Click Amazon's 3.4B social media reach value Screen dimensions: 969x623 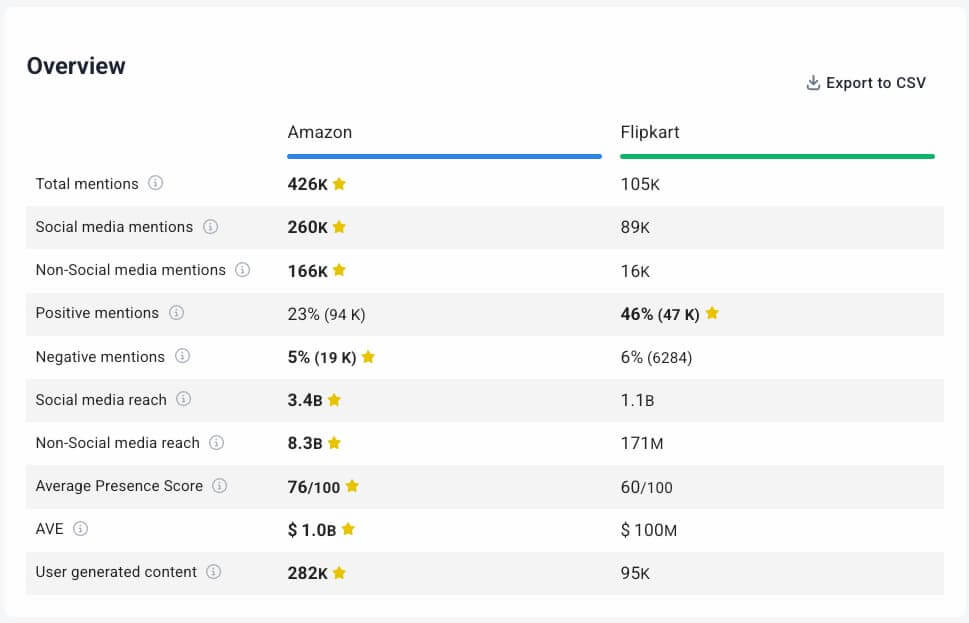point(304,400)
